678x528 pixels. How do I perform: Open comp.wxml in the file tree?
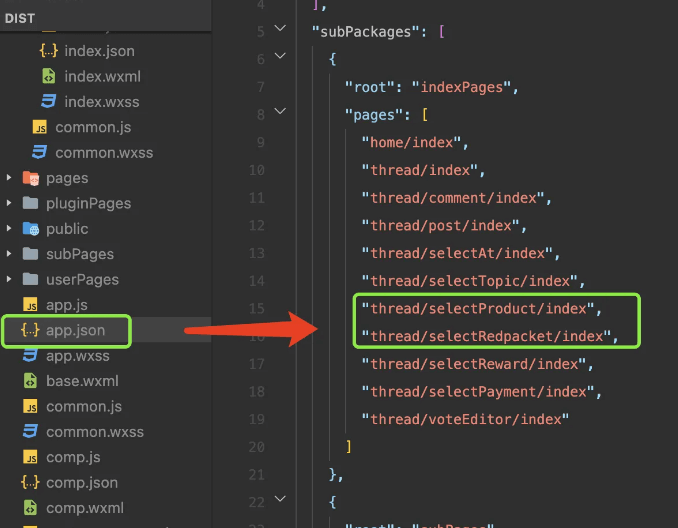[x=83, y=508]
